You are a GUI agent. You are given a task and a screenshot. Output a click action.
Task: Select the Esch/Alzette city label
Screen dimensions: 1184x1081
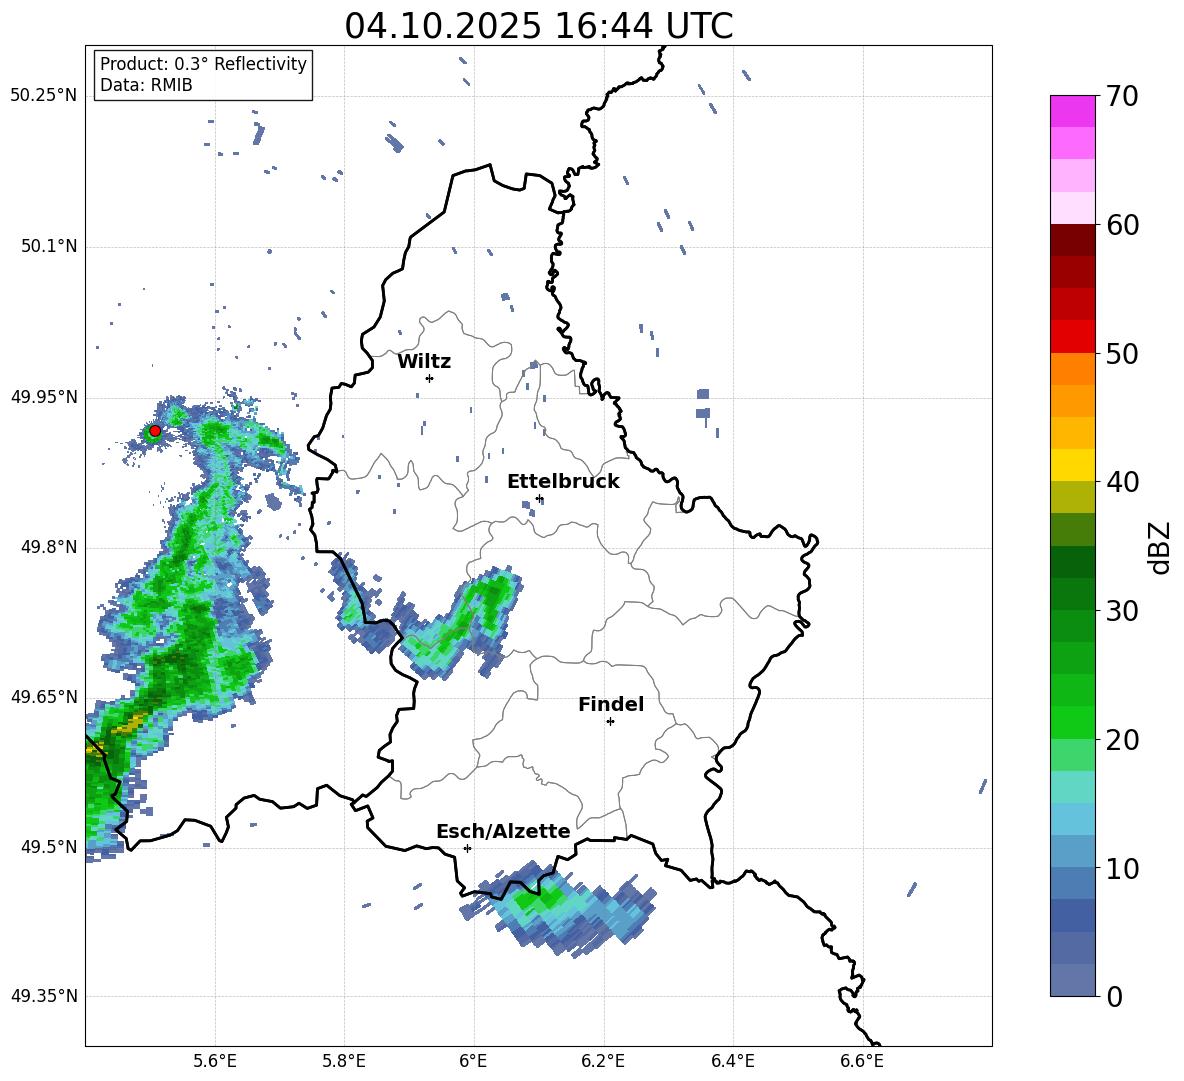(503, 831)
